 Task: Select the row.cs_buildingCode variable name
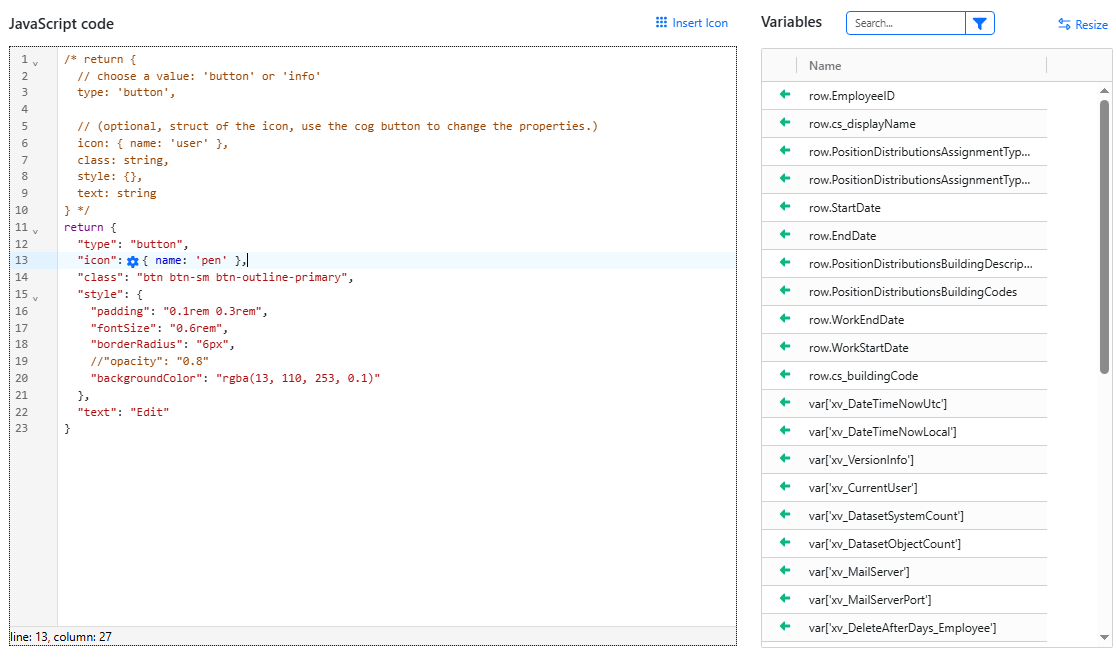863,376
